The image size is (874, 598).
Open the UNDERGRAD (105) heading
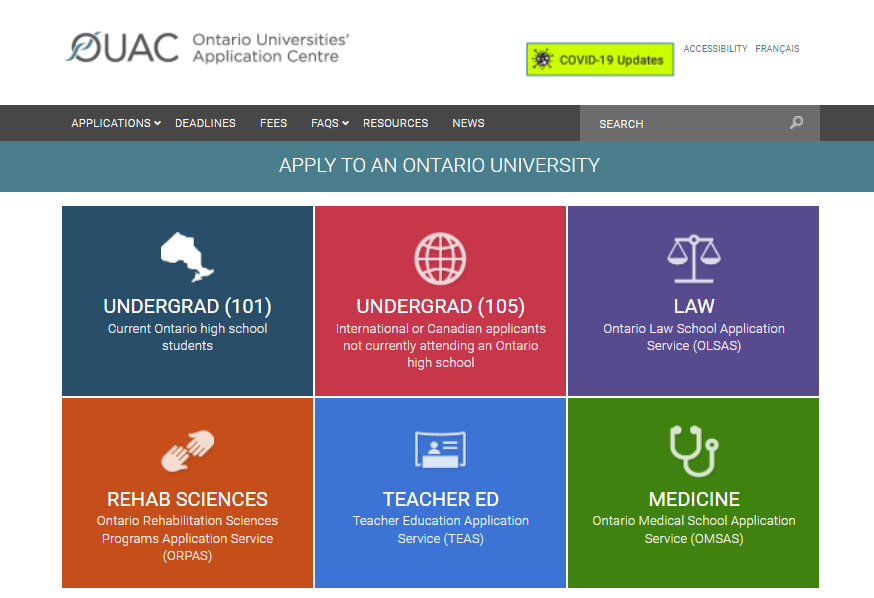pyautogui.click(x=440, y=306)
